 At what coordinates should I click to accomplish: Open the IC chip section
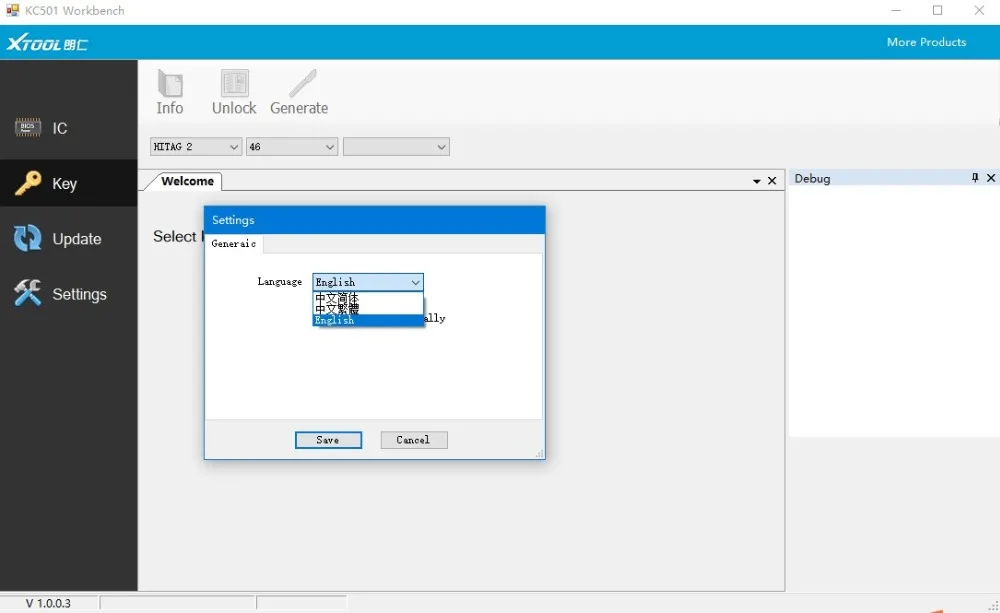(68, 128)
